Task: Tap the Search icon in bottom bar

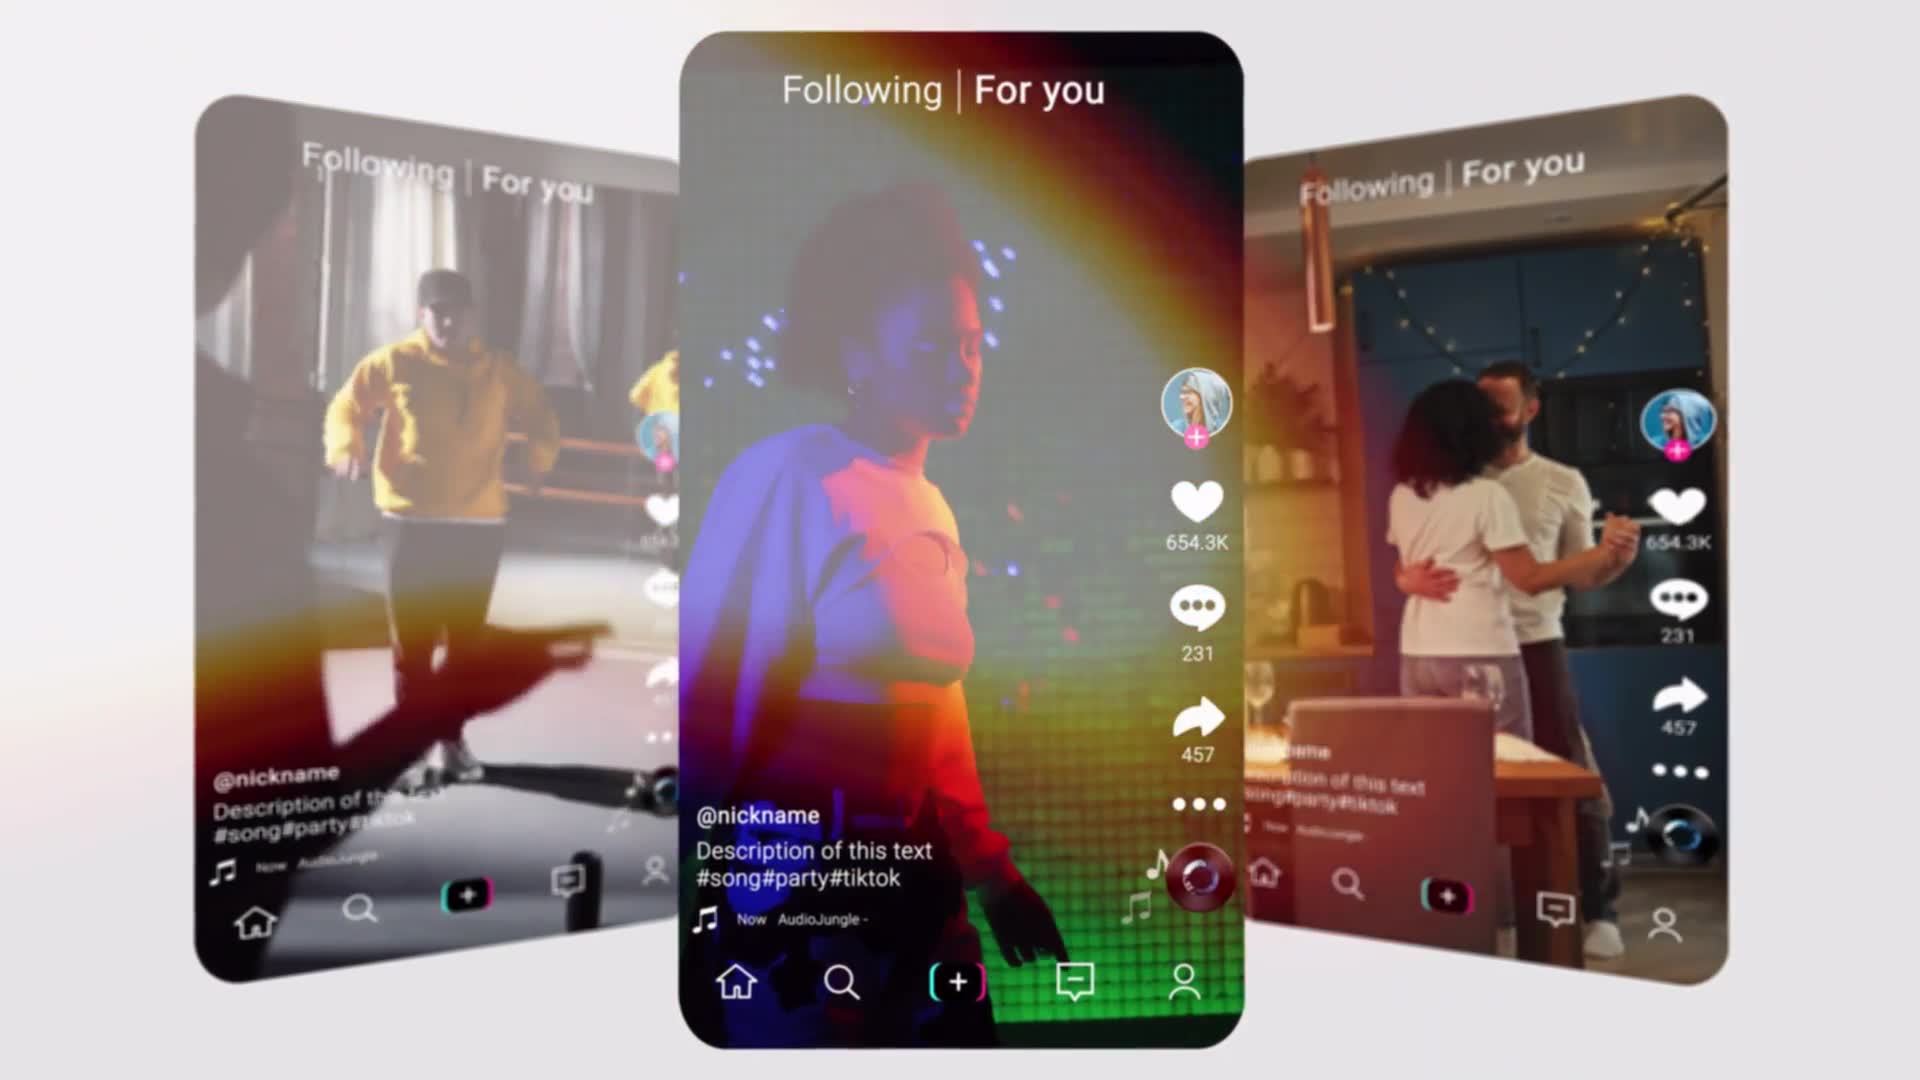Action: (x=843, y=982)
